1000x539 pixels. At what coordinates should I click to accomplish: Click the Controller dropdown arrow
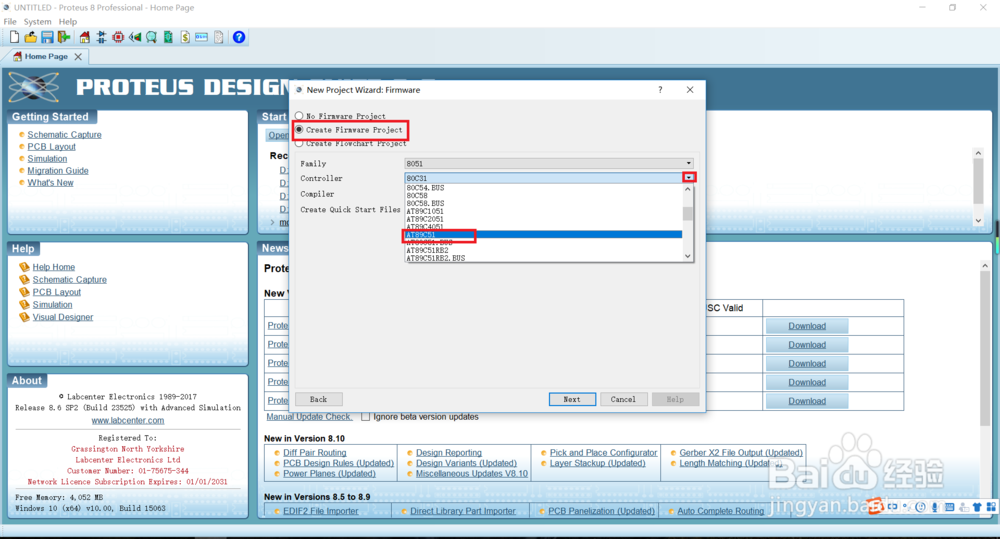[x=689, y=178]
